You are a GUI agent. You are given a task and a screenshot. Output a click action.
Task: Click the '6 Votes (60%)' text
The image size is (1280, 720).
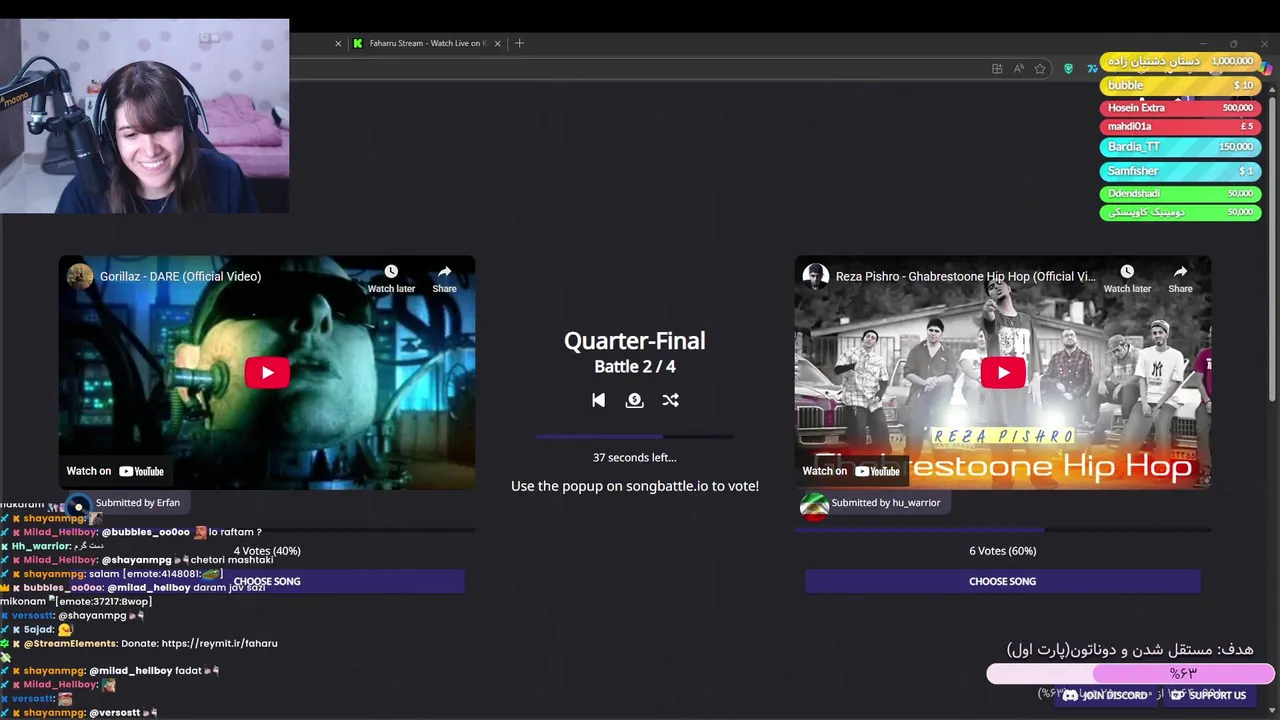pyautogui.click(x=1002, y=551)
